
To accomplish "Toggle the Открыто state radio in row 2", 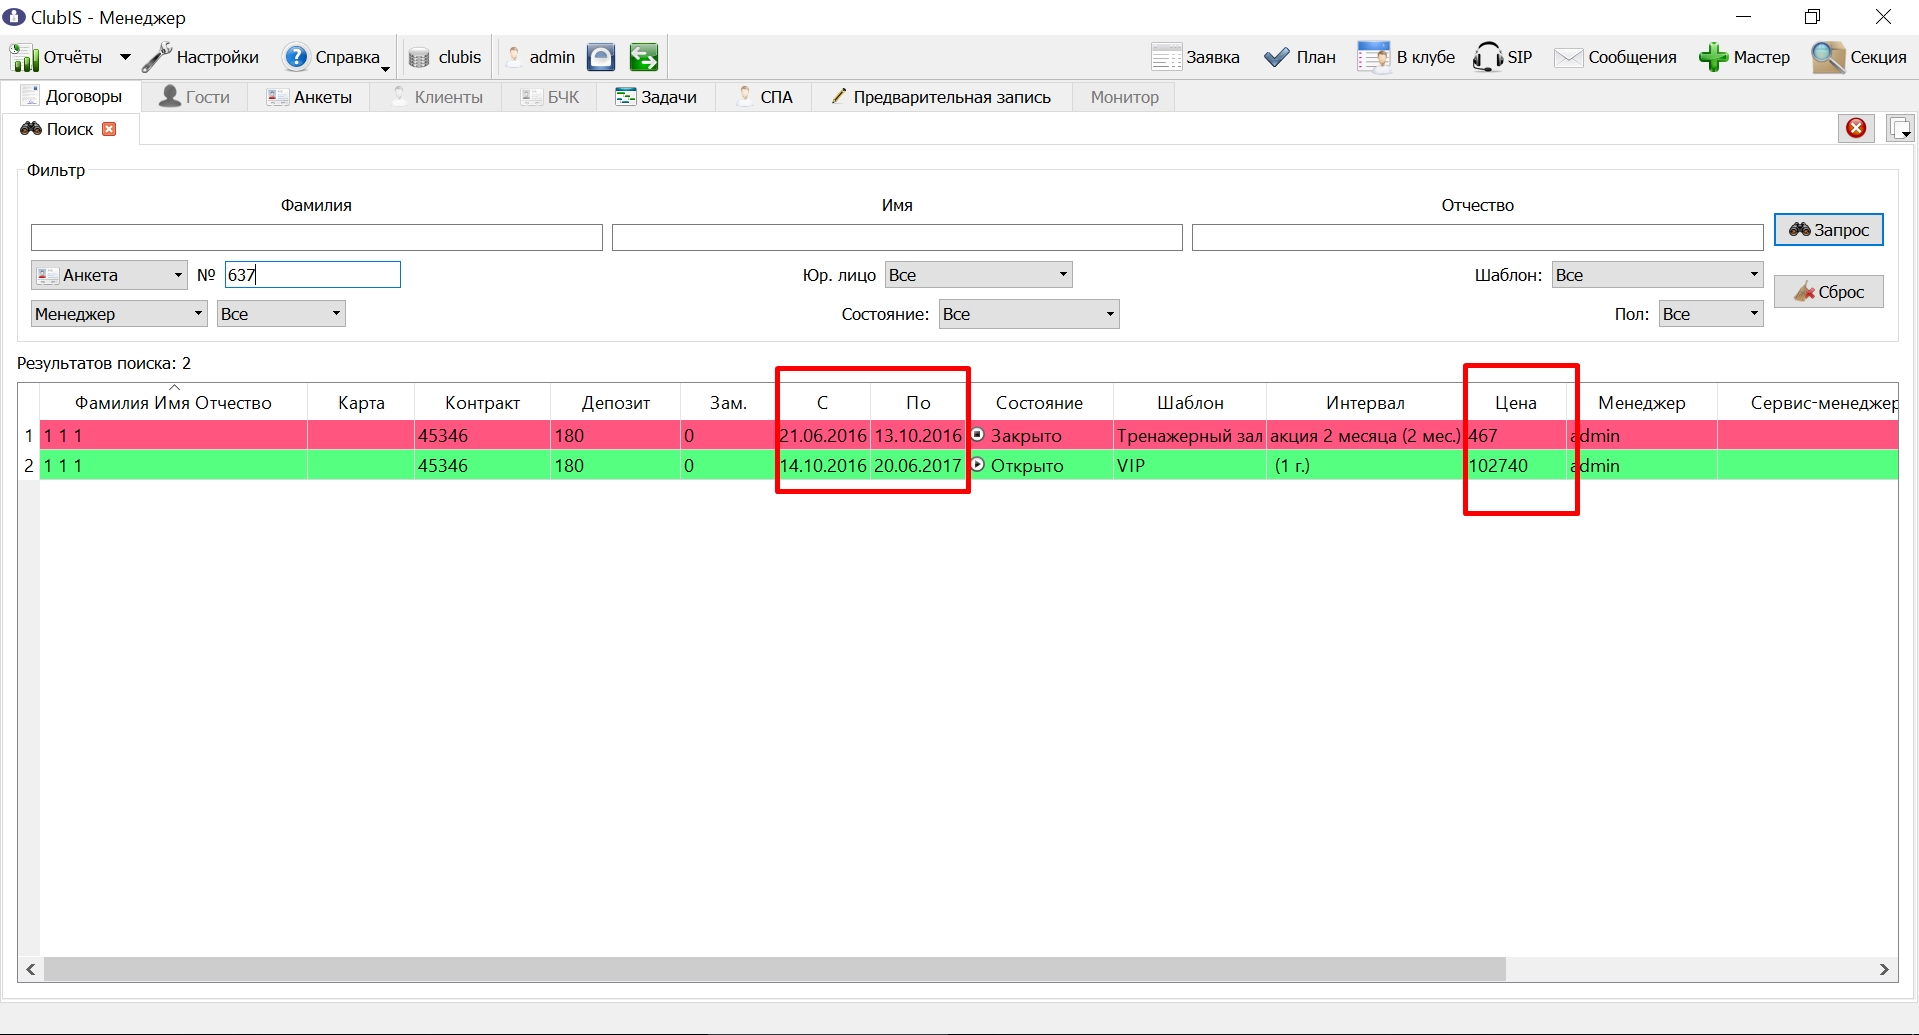I will [978, 465].
